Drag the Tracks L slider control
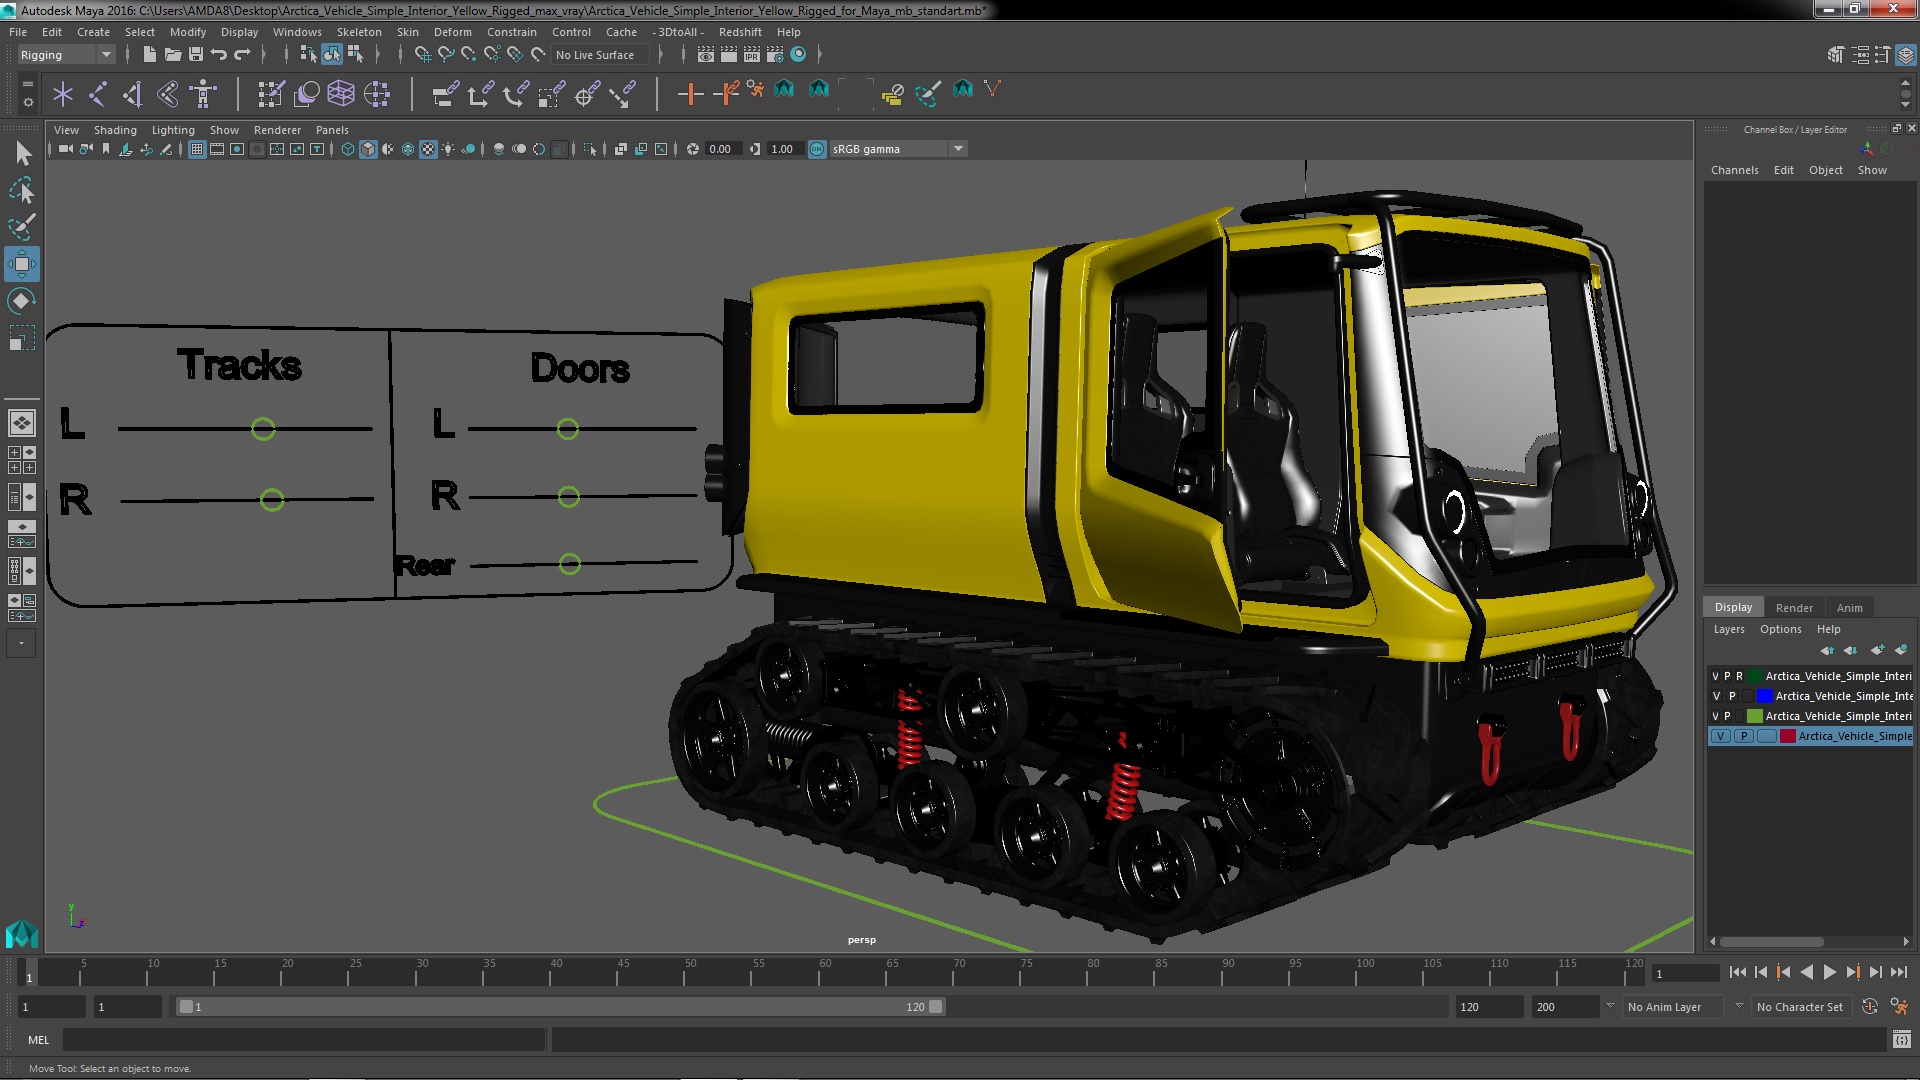 [262, 427]
